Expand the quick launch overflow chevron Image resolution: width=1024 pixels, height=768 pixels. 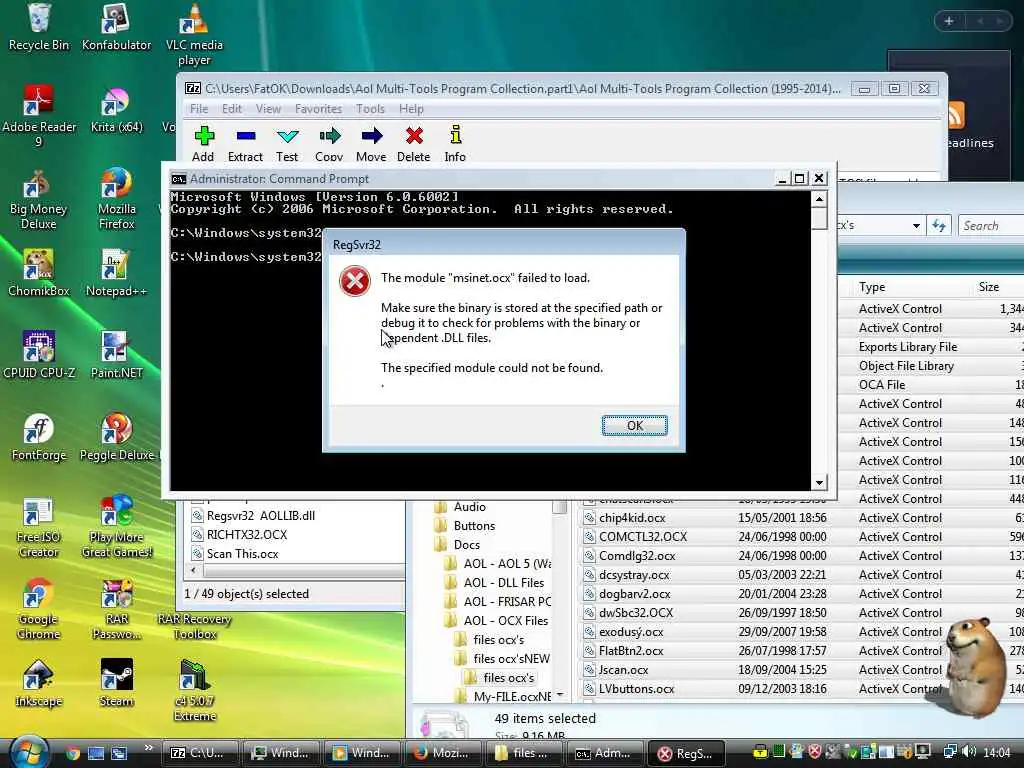tap(148, 748)
